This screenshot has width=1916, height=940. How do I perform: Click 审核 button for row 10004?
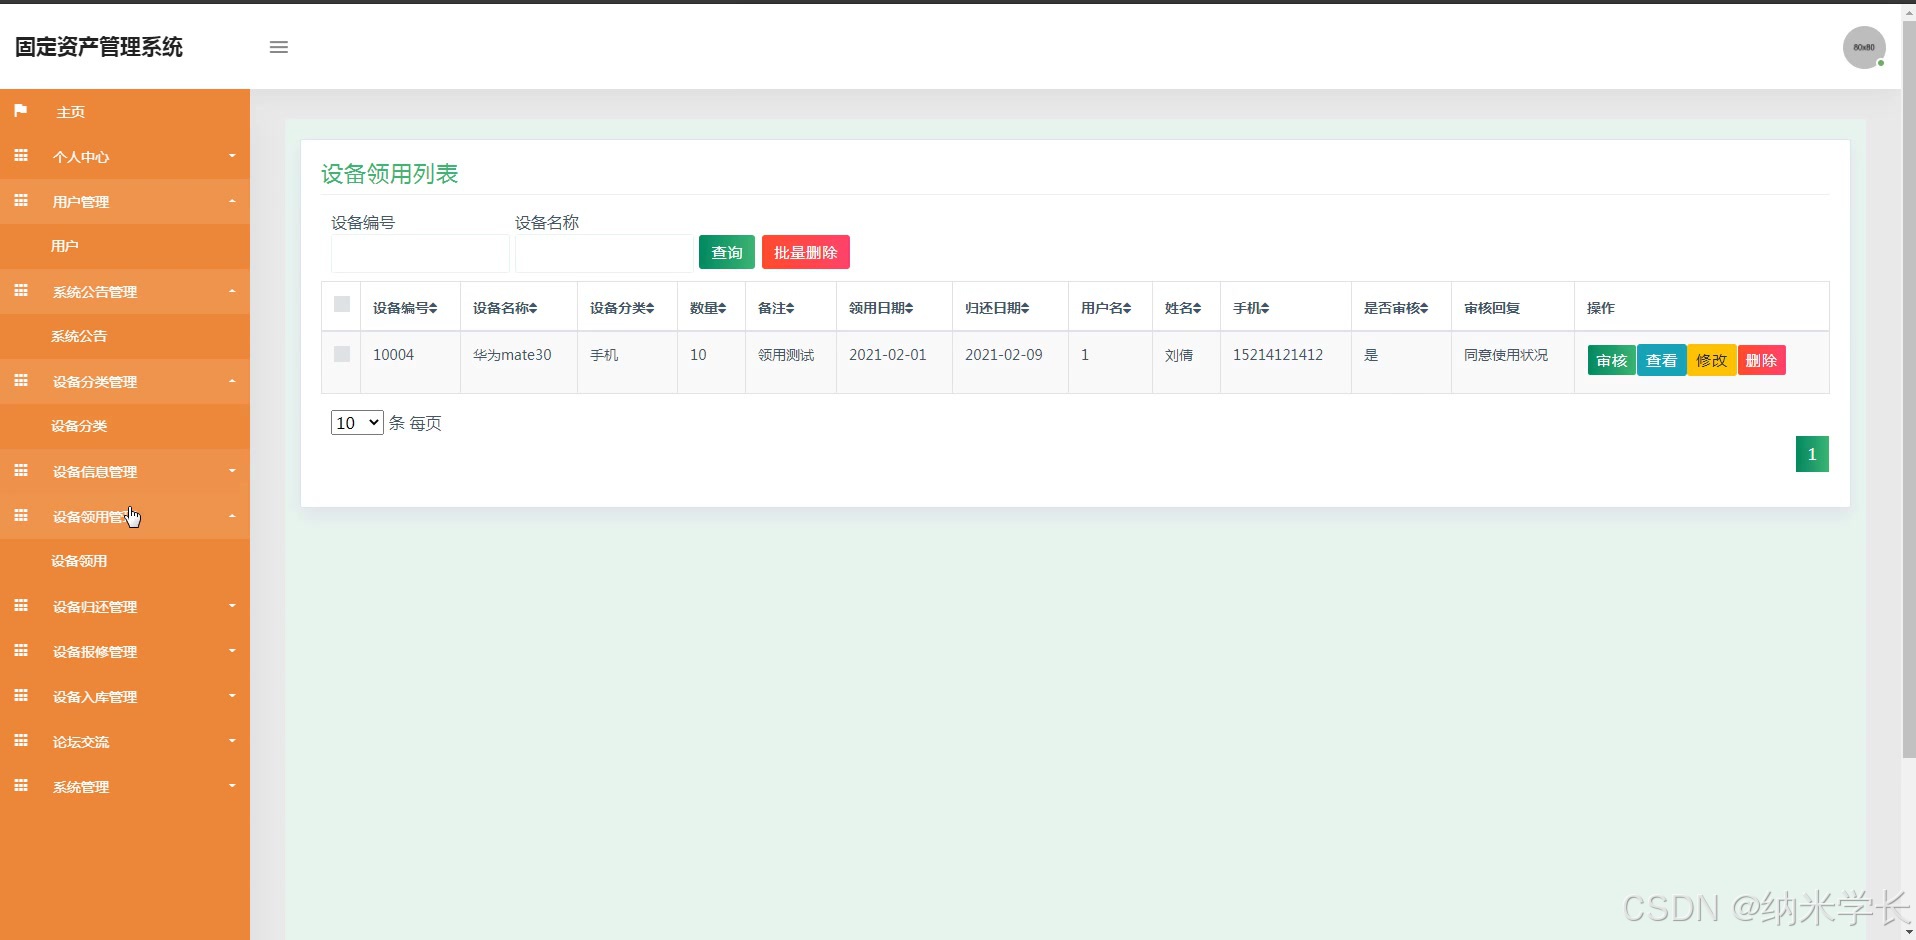pos(1612,360)
